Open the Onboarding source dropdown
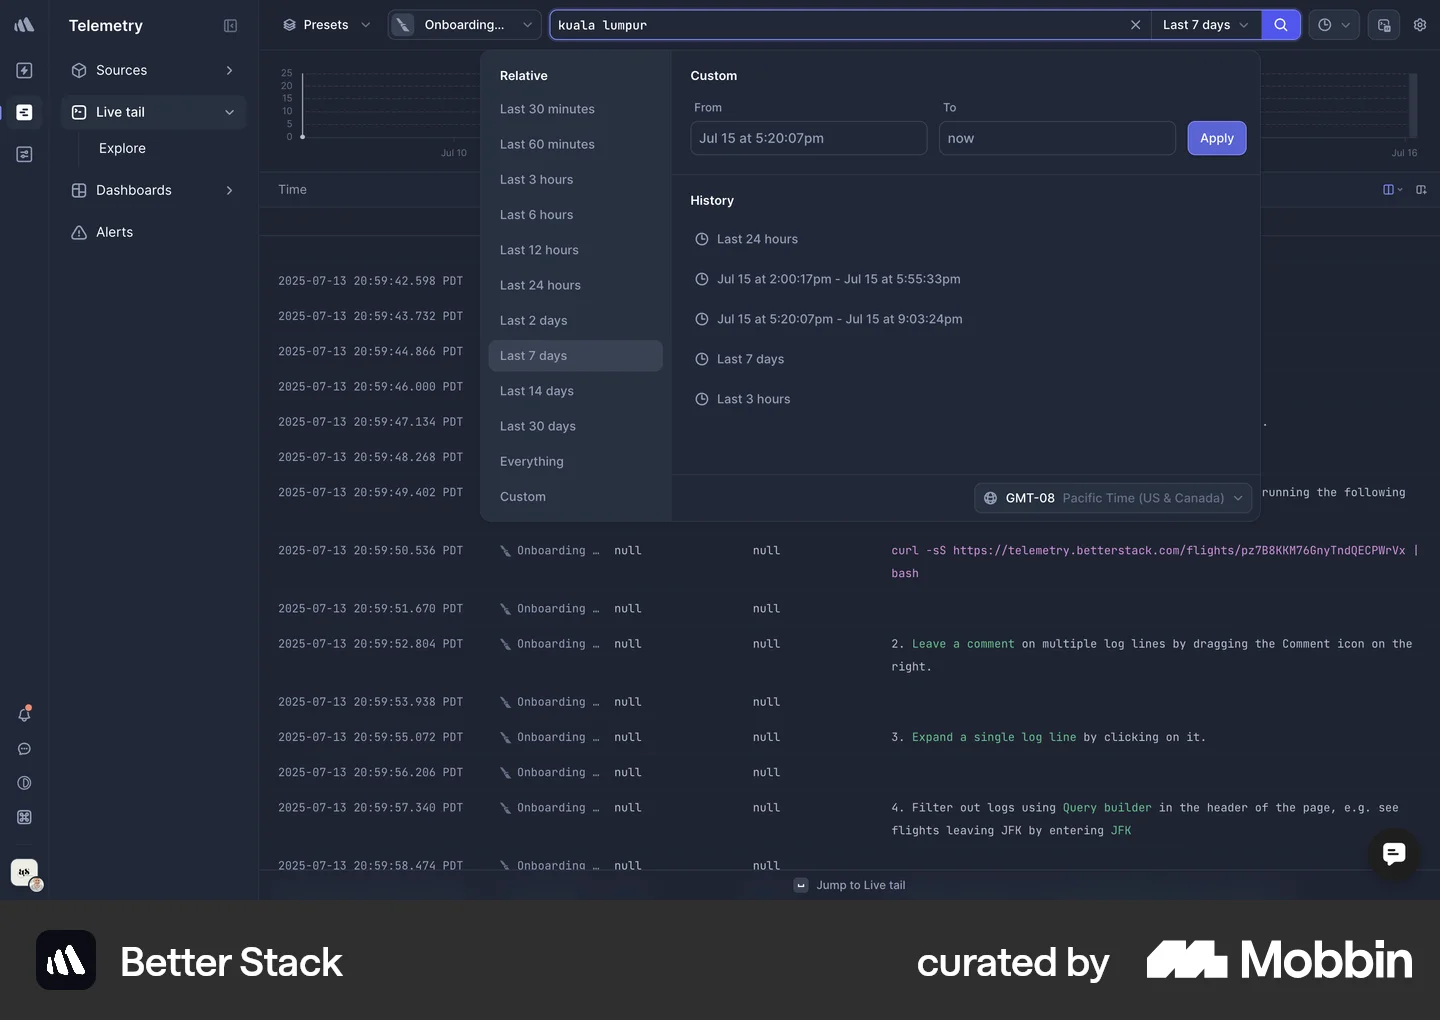 pos(464,25)
